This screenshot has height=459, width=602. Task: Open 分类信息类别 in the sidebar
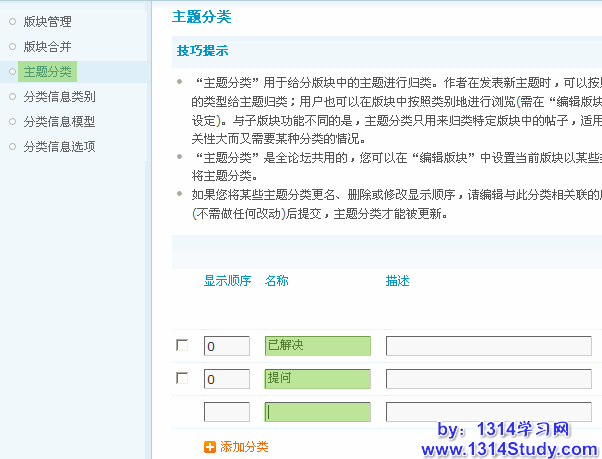click(x=59, y=96)
